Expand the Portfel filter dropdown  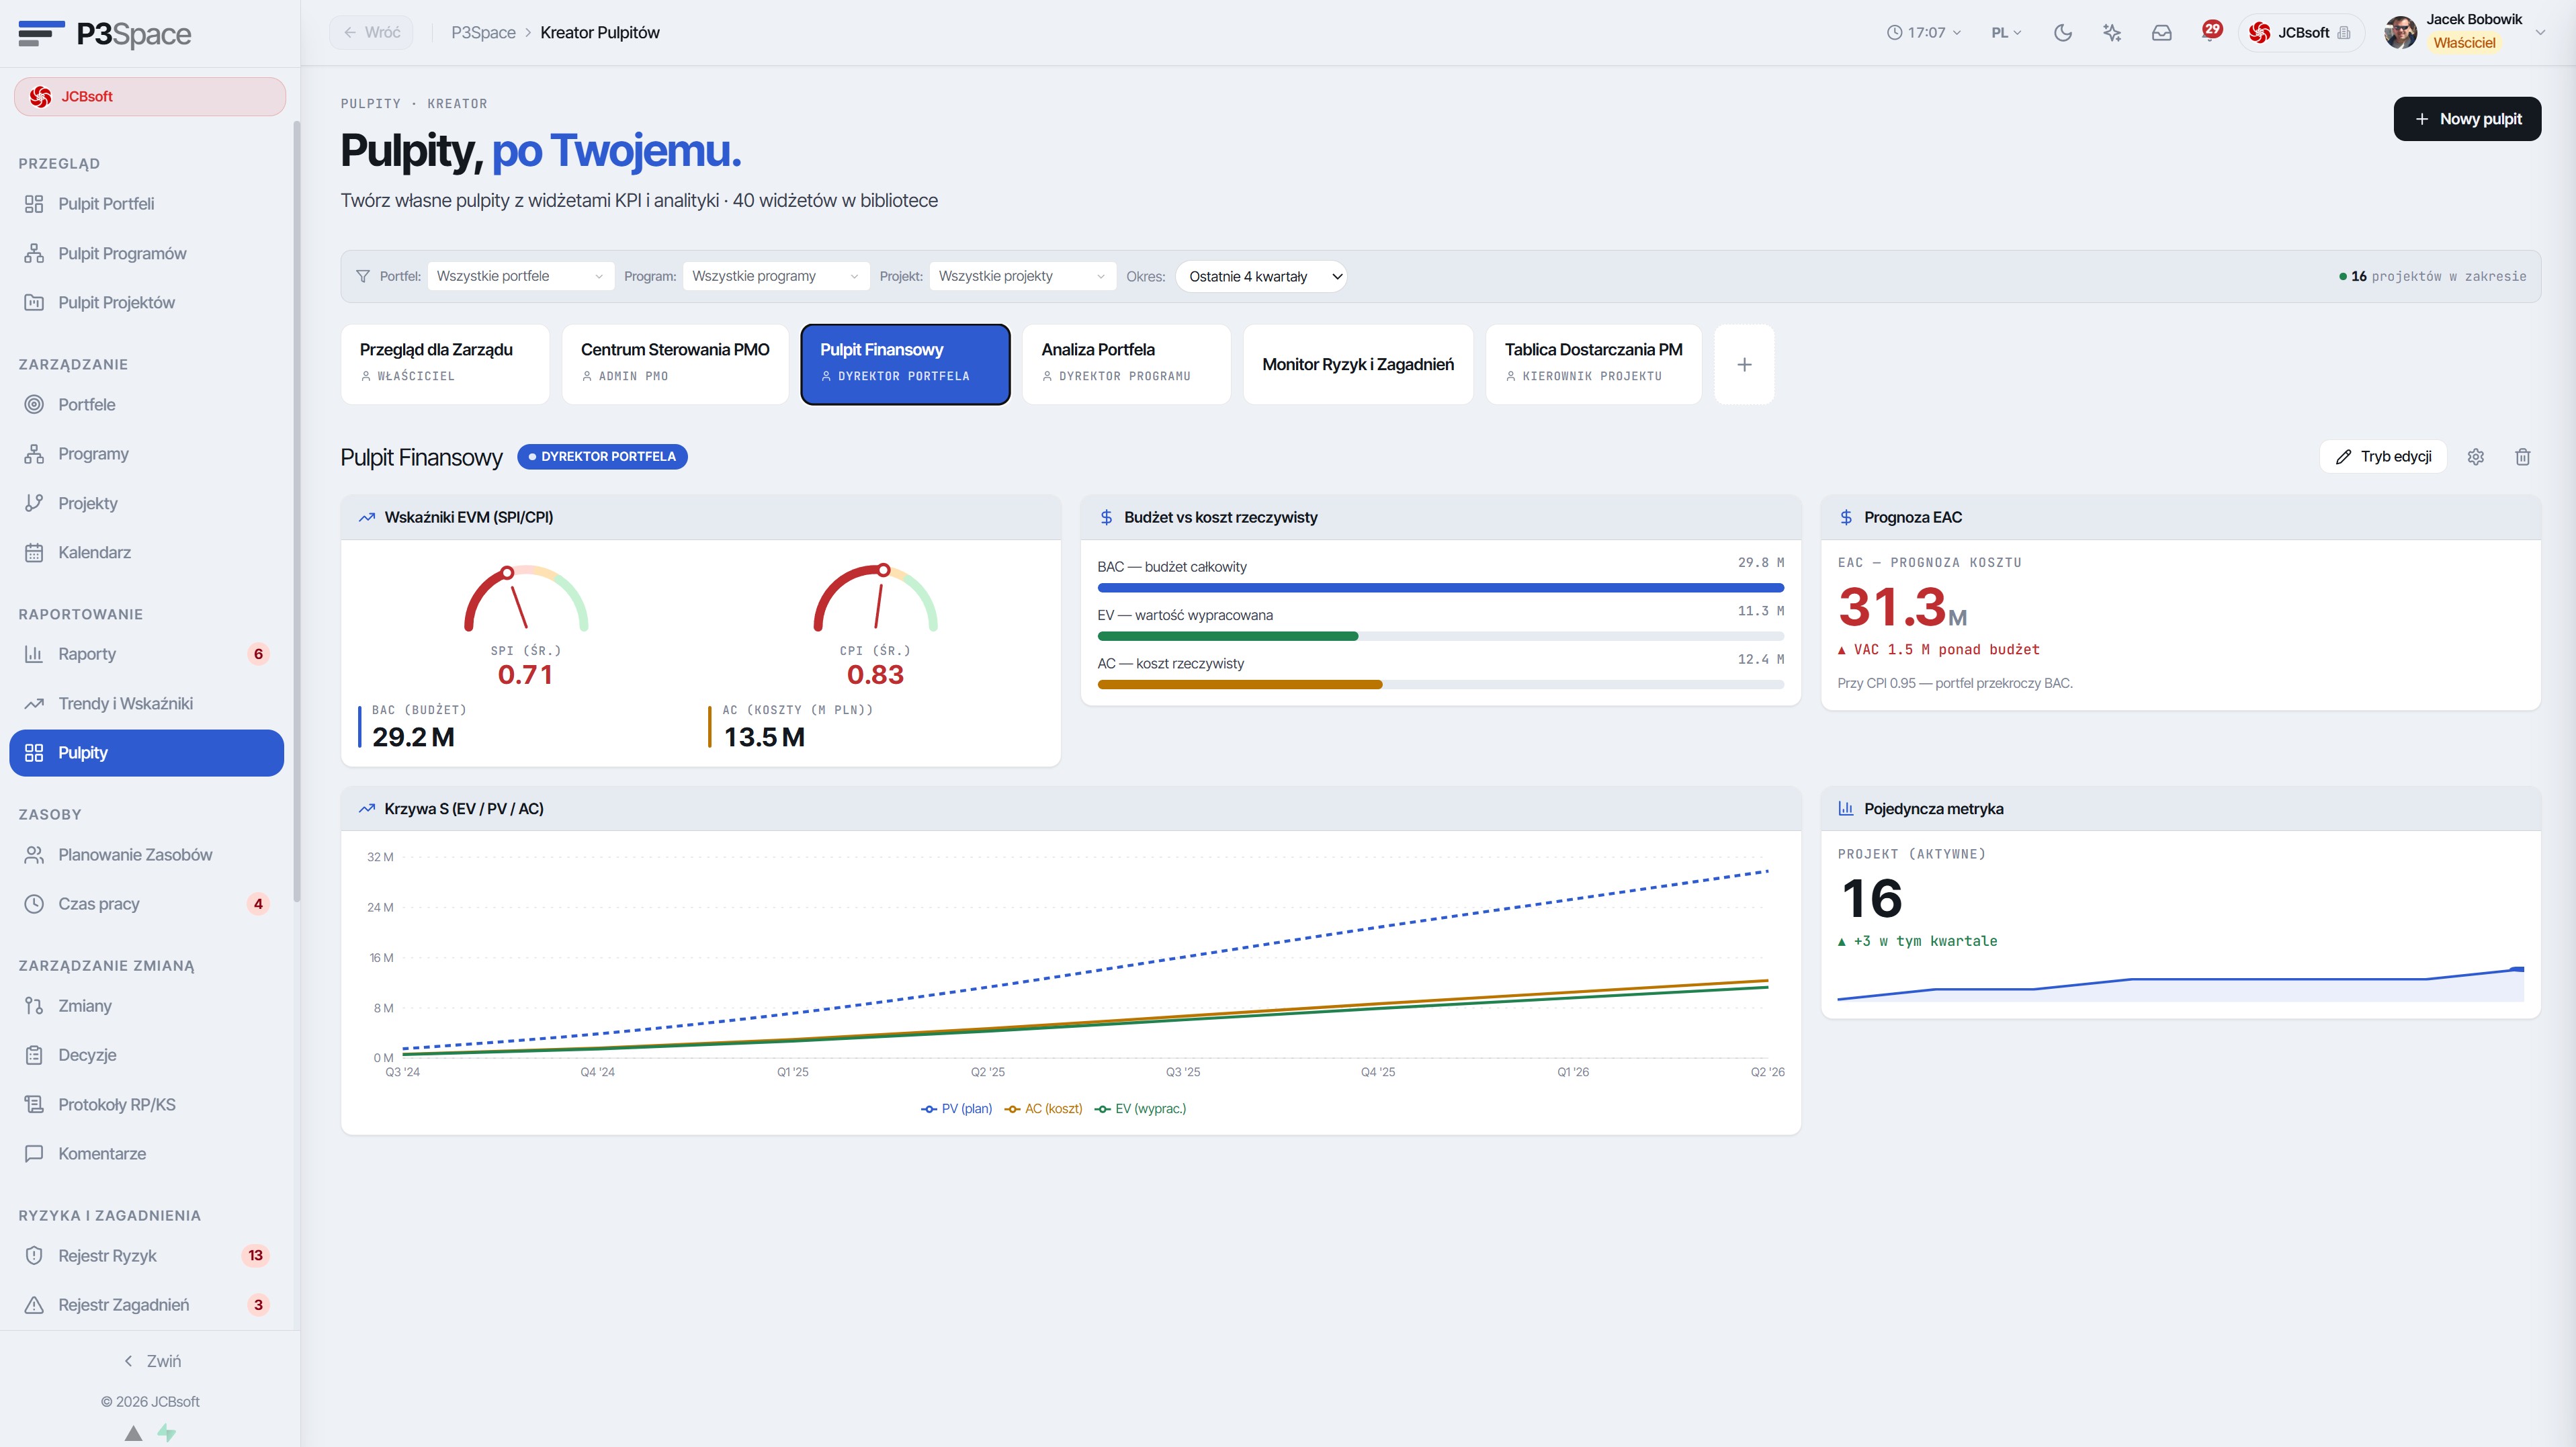pos(520,277)
